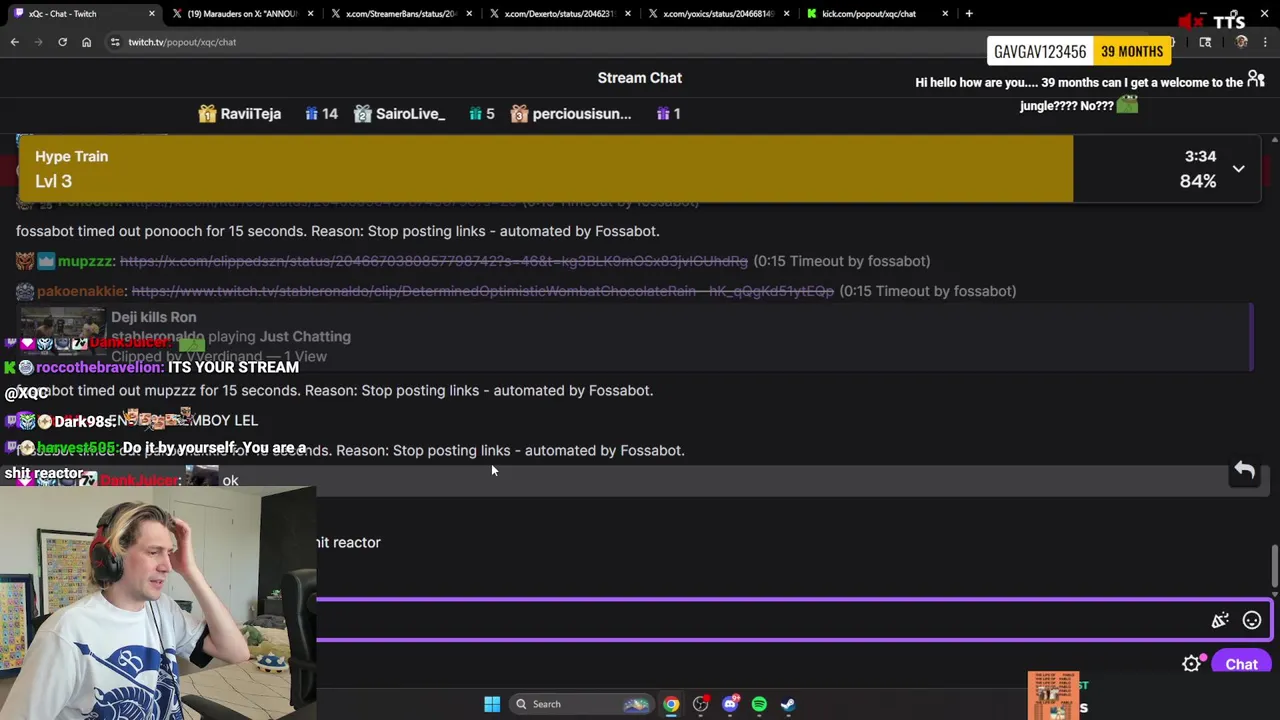Go back in browser history
Image resolution: width=1280 pixels, height=720 pixels.
point(15,42)
